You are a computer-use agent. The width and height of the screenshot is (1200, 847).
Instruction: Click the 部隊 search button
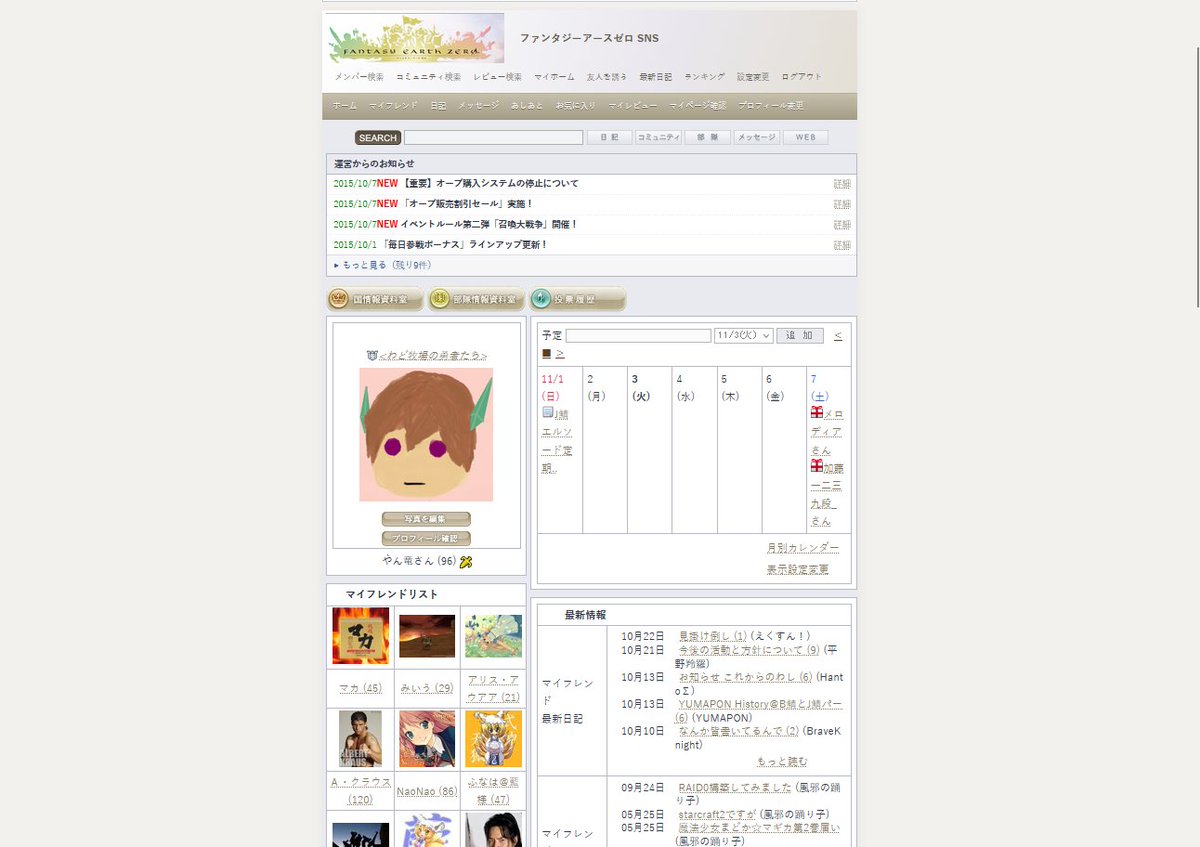click(x=707, y=138)
